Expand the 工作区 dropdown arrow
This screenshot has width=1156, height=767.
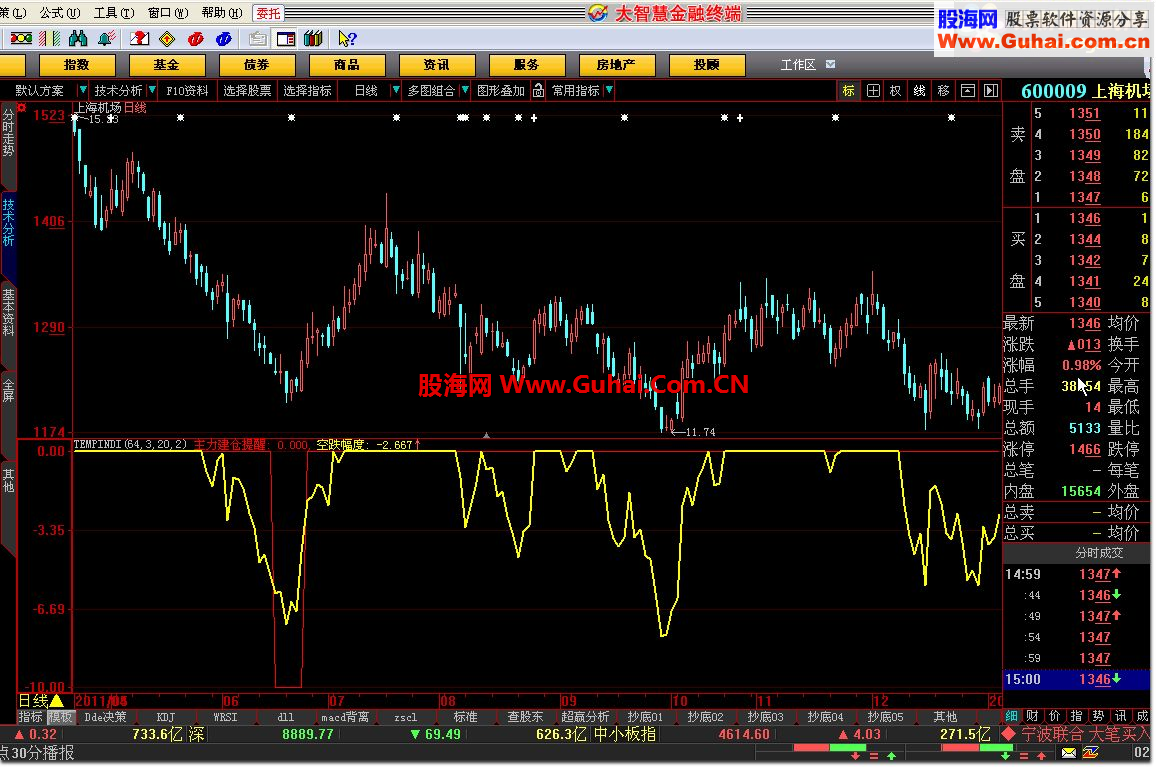click(831, 64)
